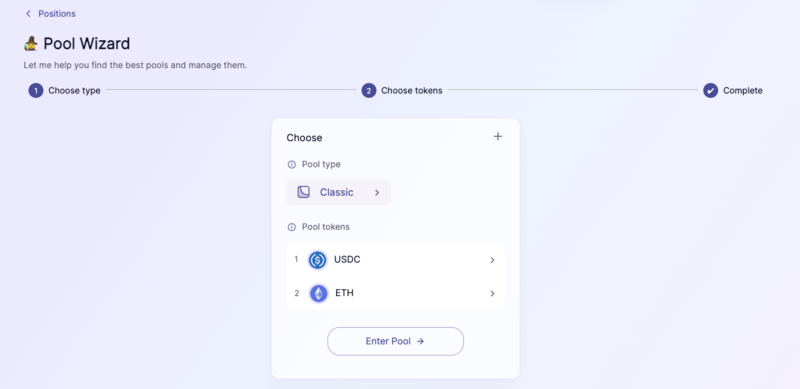Expand the USDC row chevron
The image size is (800, 389).
[492, 260]
